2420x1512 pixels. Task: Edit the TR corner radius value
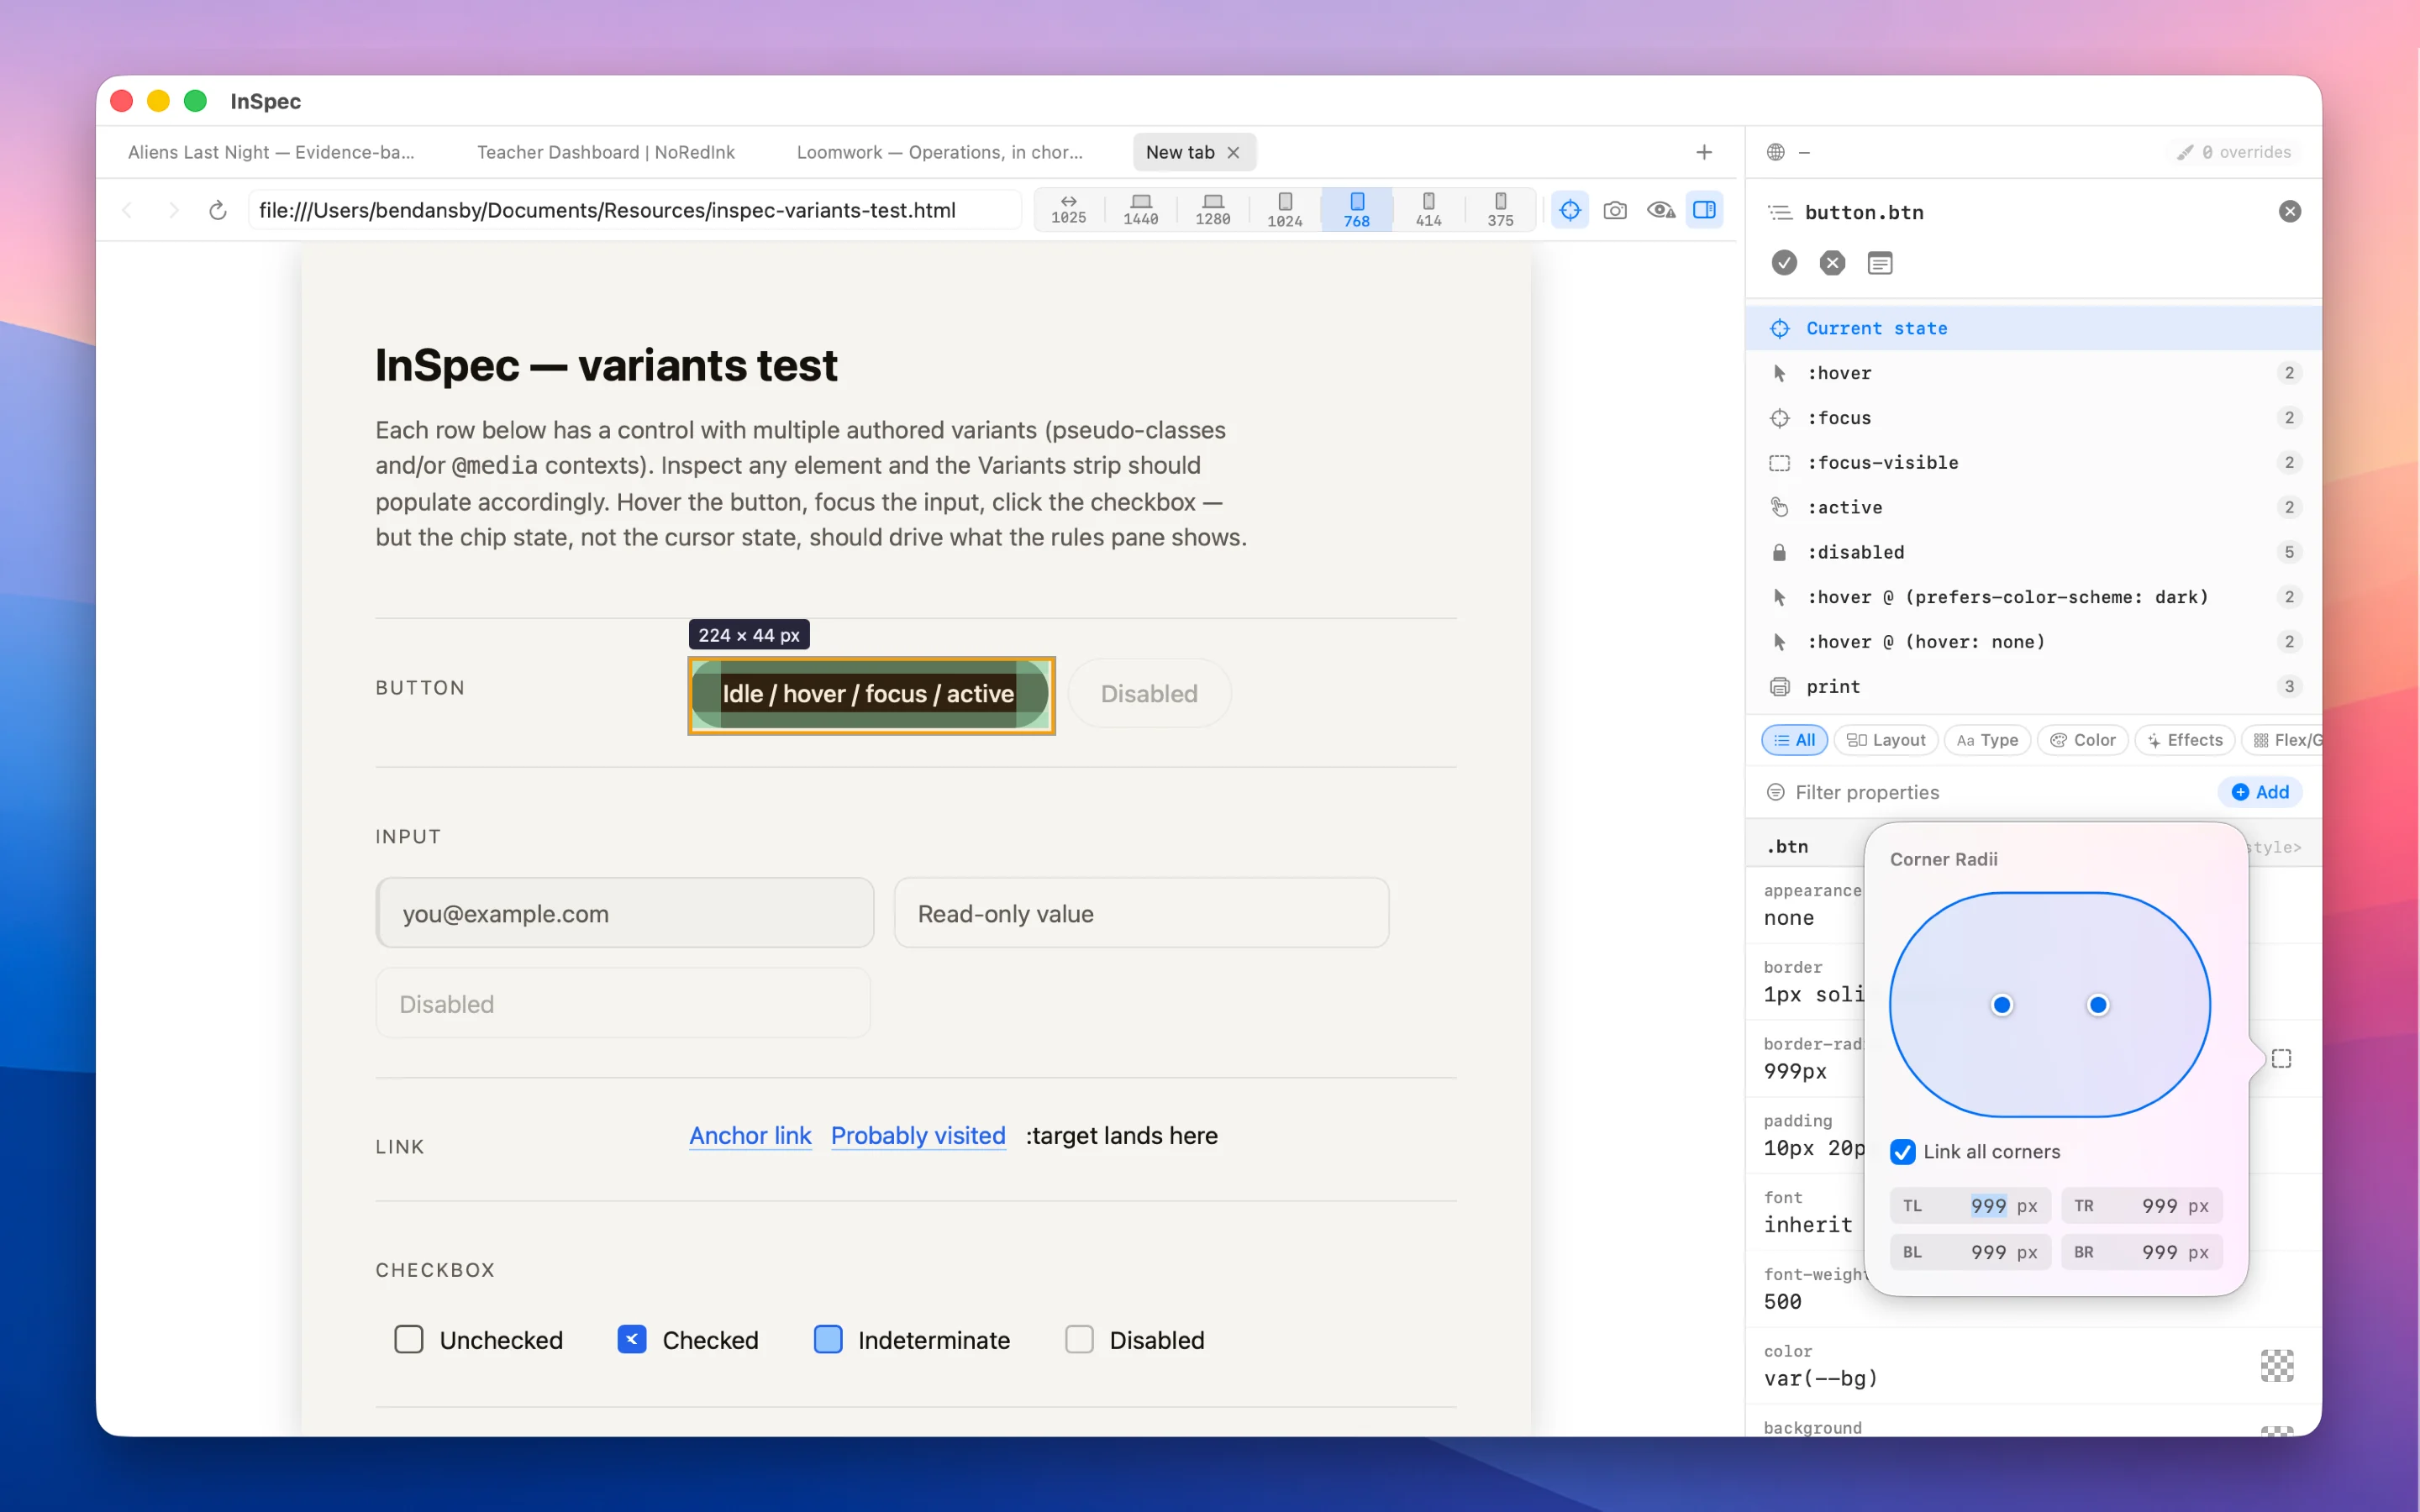(x=2141, y=1206)
